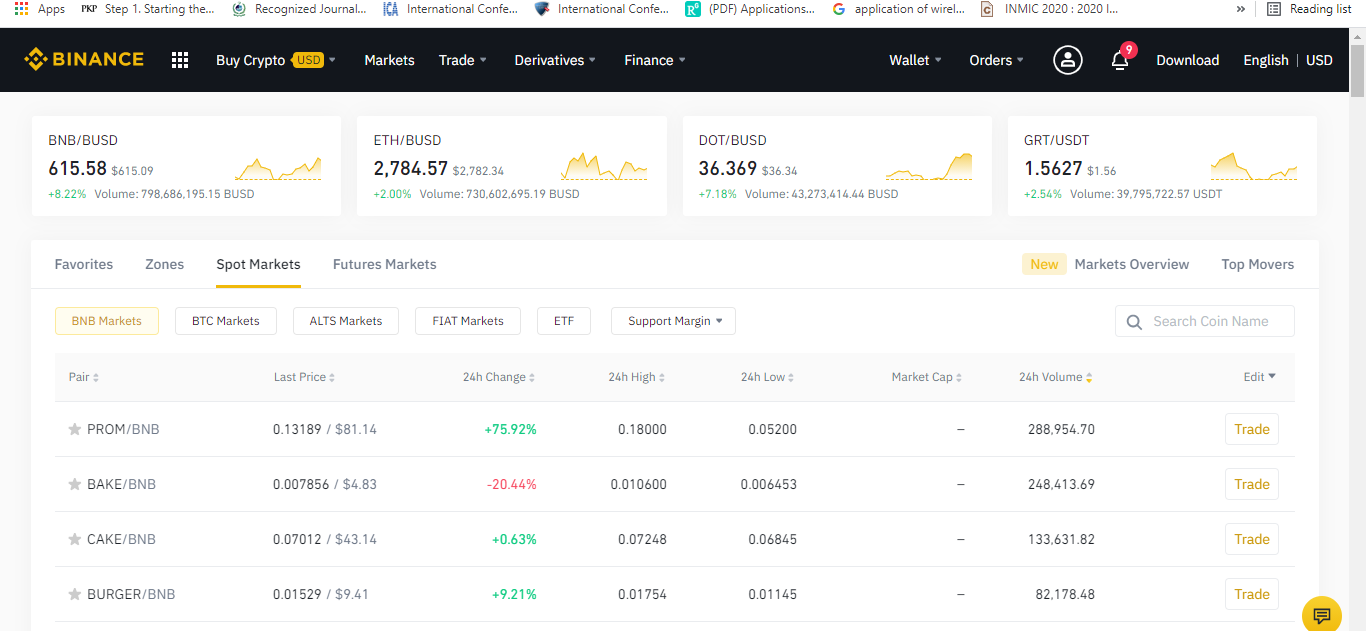Select BNB Markets filter
Screen dimensions: 1366x631
click(x=107, y=321)
